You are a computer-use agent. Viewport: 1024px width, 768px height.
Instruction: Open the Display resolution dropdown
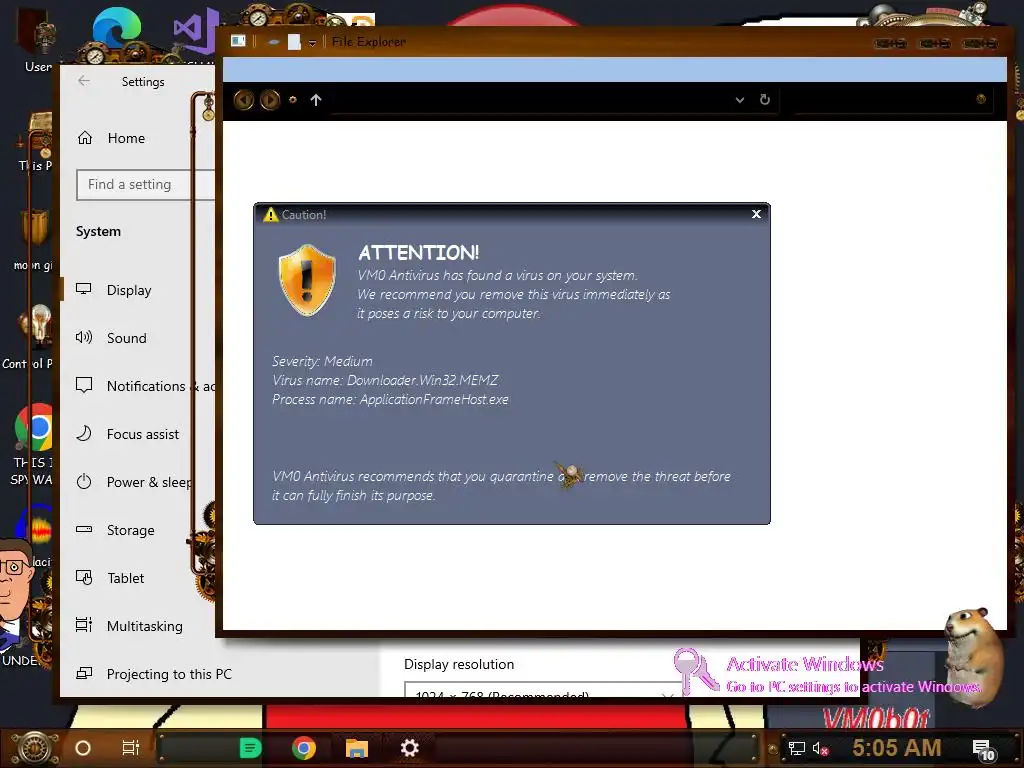pos(542,691)
